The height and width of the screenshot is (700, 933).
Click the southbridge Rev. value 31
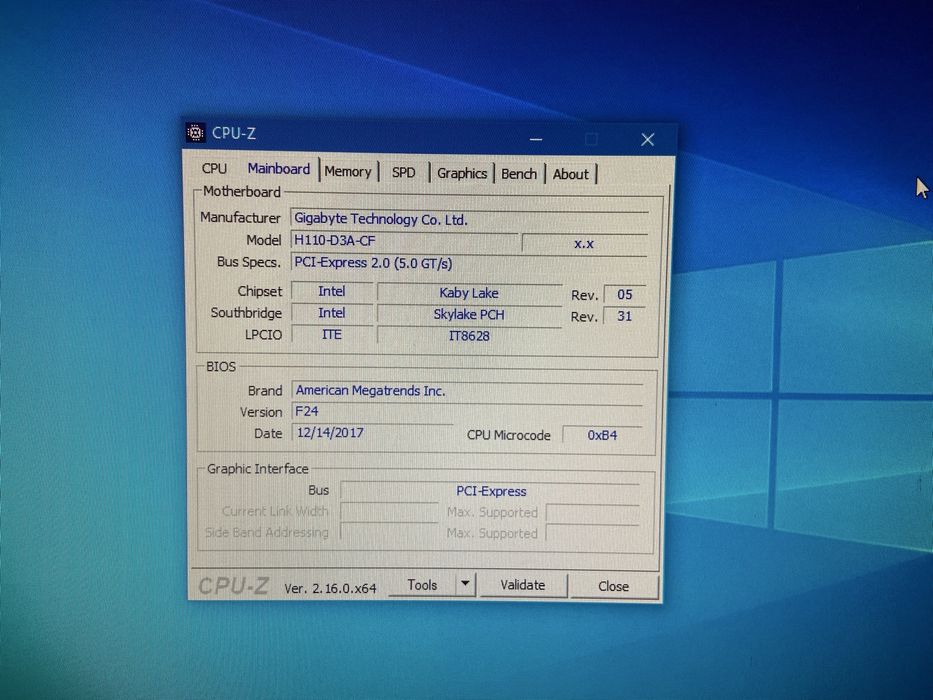(624, 316)
